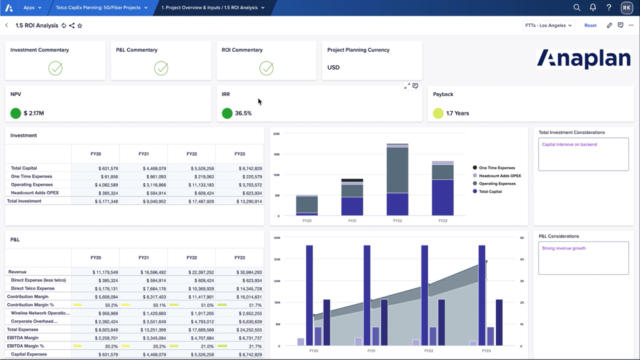Screen dimensions: 640x360
Task: Select the Capital Expenses row in P&L
Action: (x=135, y=354)
